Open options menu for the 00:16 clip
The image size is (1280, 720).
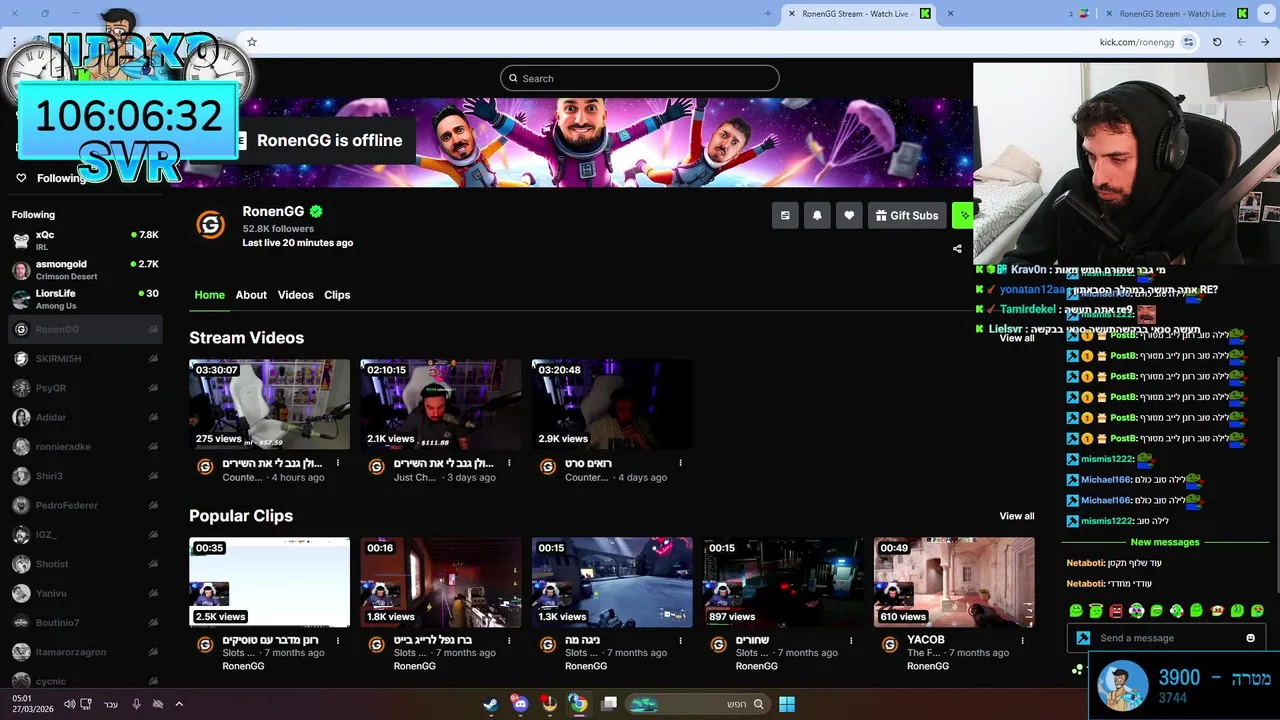pyautogui.click(x=509, y=640)
